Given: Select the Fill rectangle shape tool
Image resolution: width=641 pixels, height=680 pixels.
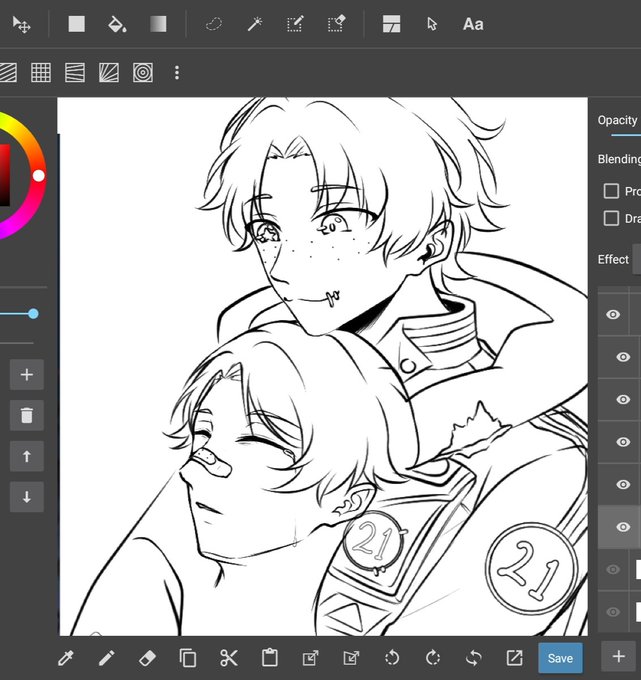Looking at the screenshot, I should (x=76, y=24).
